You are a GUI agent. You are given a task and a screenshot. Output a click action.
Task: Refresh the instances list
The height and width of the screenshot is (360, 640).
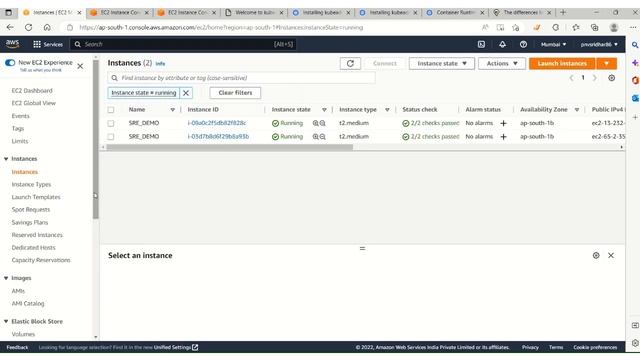coord(350,63)
